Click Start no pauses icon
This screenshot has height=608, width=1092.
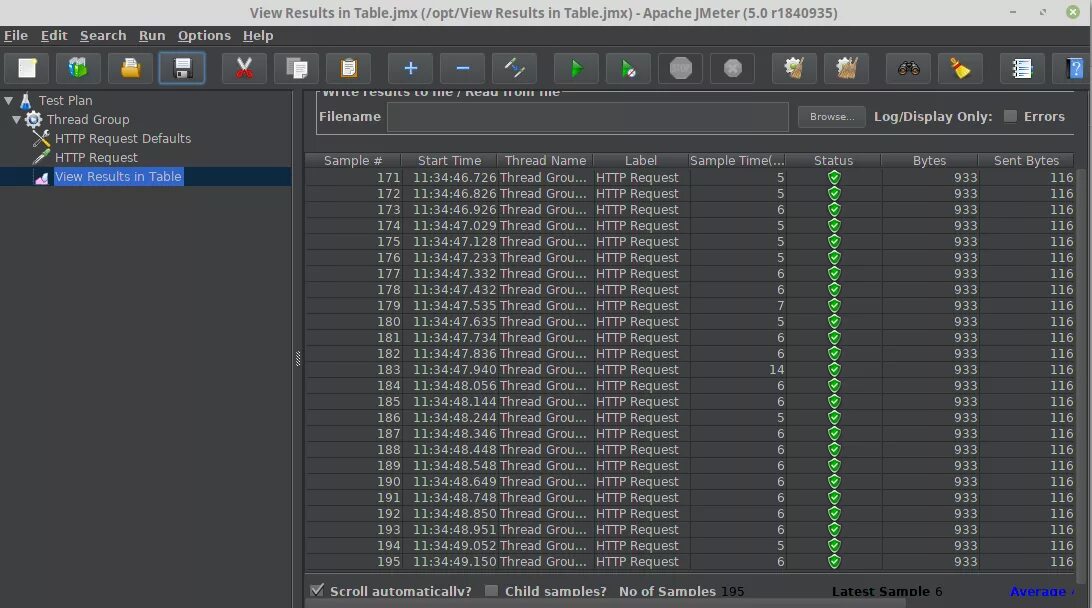pos(628,68)
